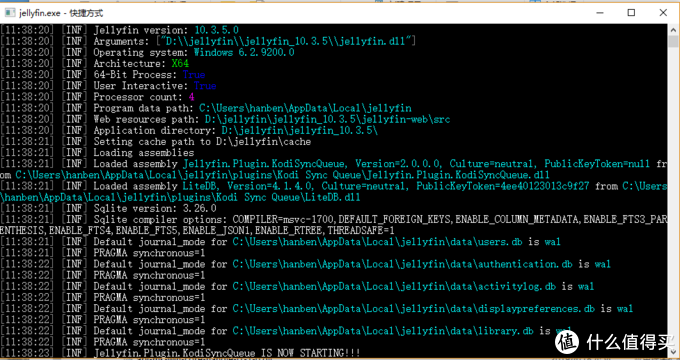Click the title text 'jellyfin.exe - 快捷方式'

(x=61, y=13)
